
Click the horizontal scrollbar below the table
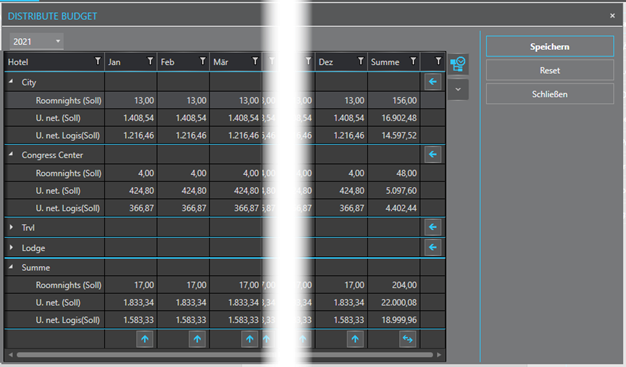(x=225, y=355)
